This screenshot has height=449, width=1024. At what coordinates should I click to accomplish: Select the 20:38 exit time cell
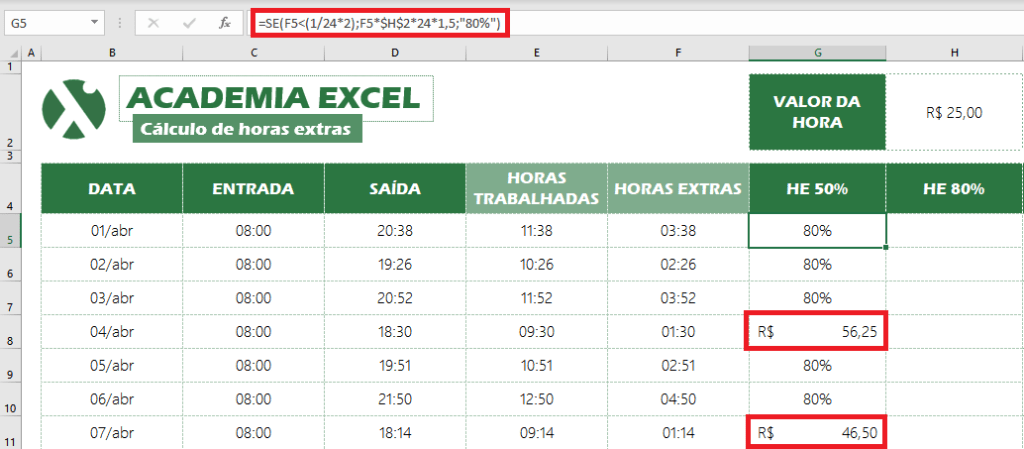pos(394,230)
